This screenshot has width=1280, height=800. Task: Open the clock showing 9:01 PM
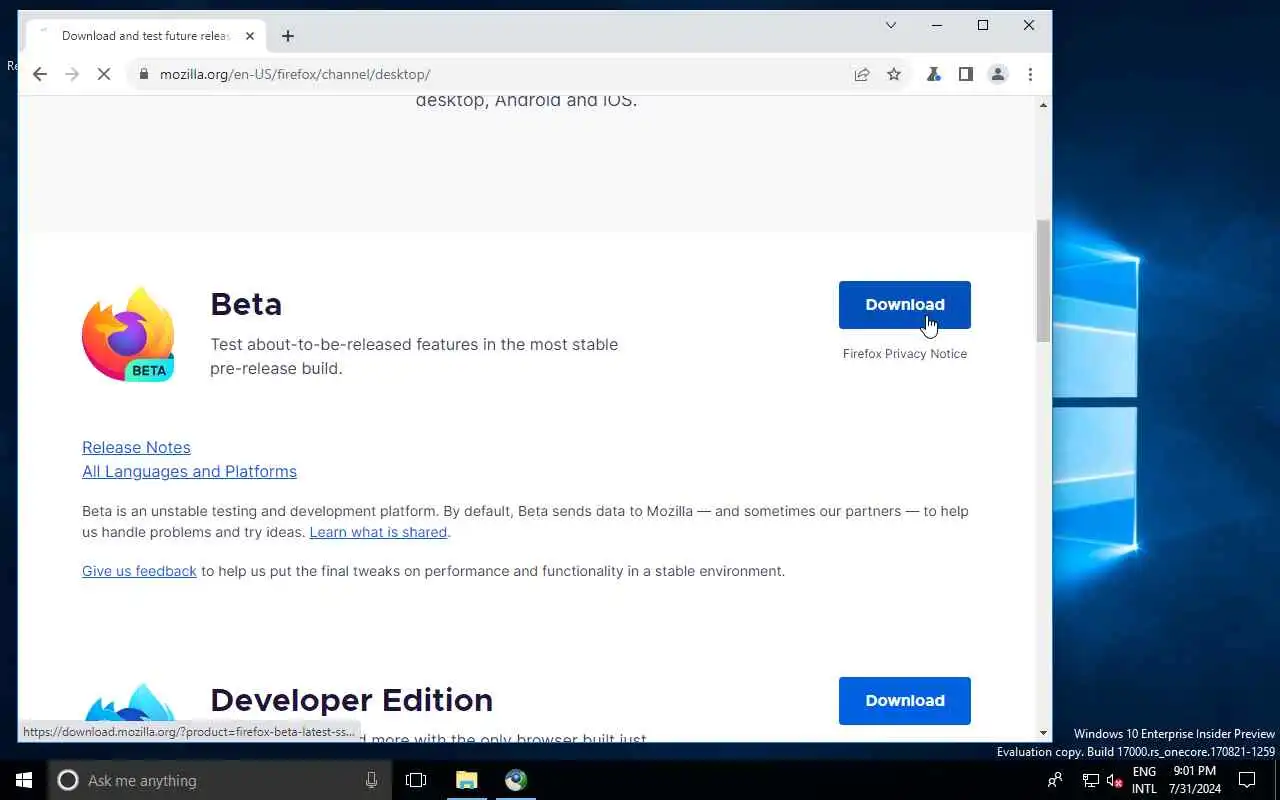click(1194, 780)
